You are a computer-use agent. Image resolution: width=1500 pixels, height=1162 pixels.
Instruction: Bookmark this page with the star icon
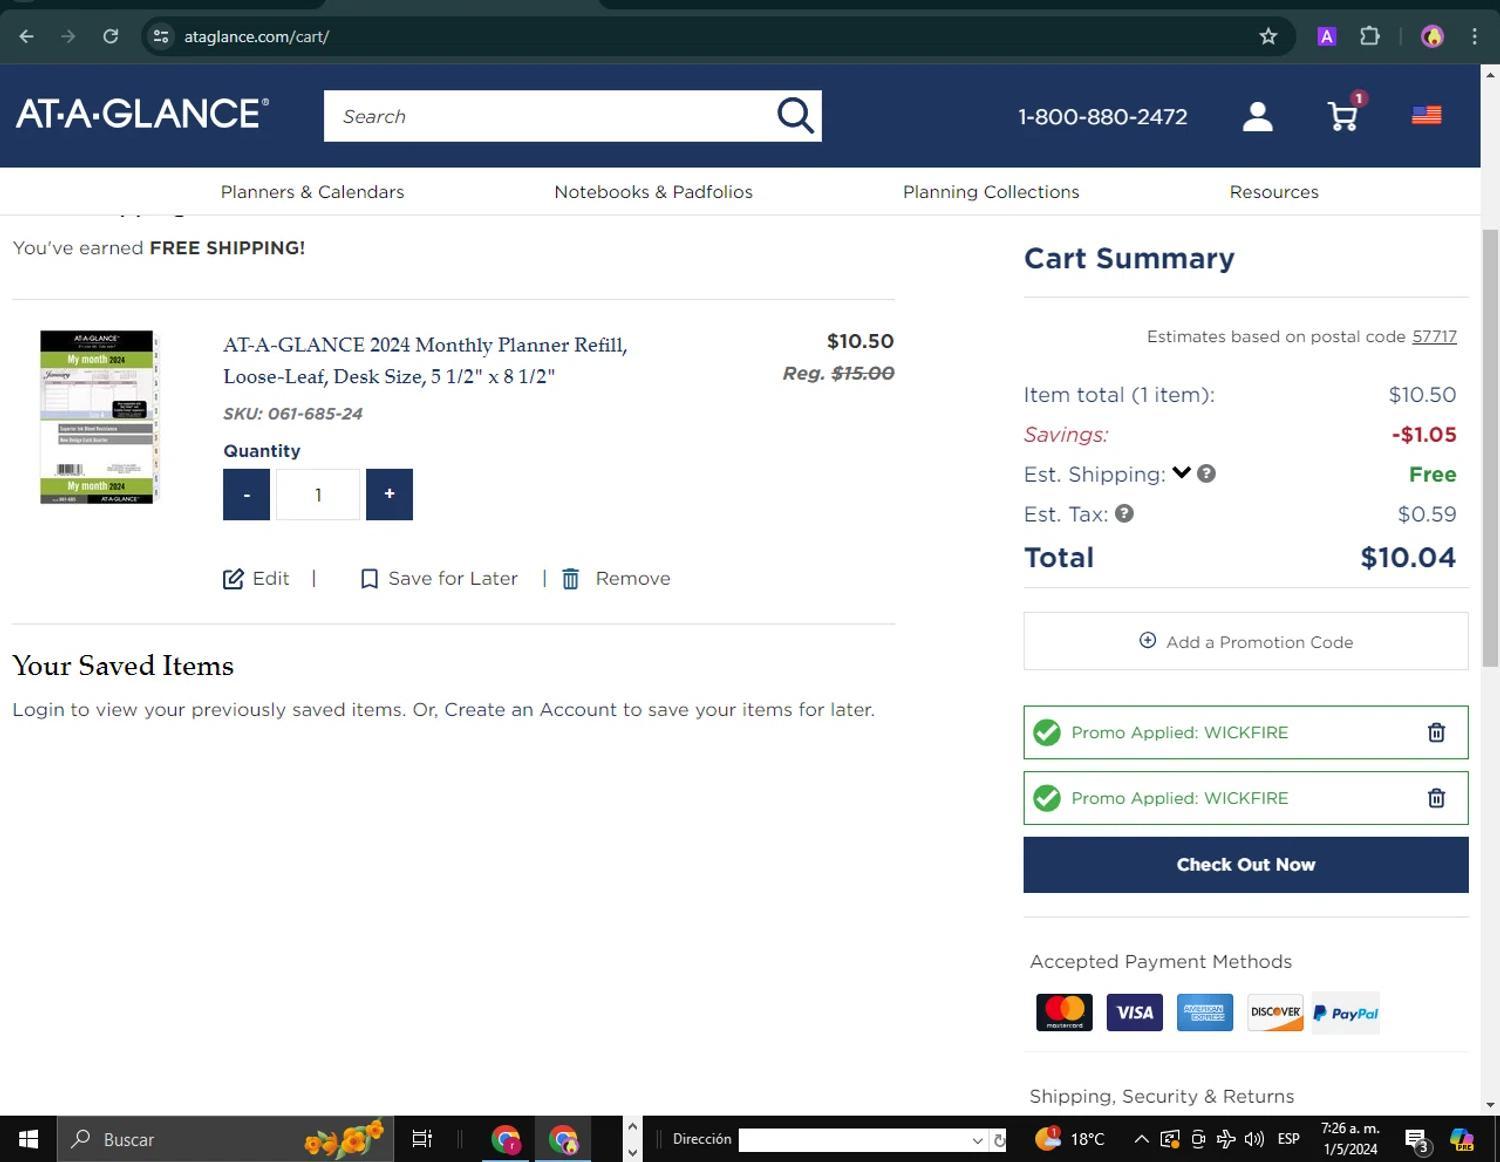tap(1268, 37)
